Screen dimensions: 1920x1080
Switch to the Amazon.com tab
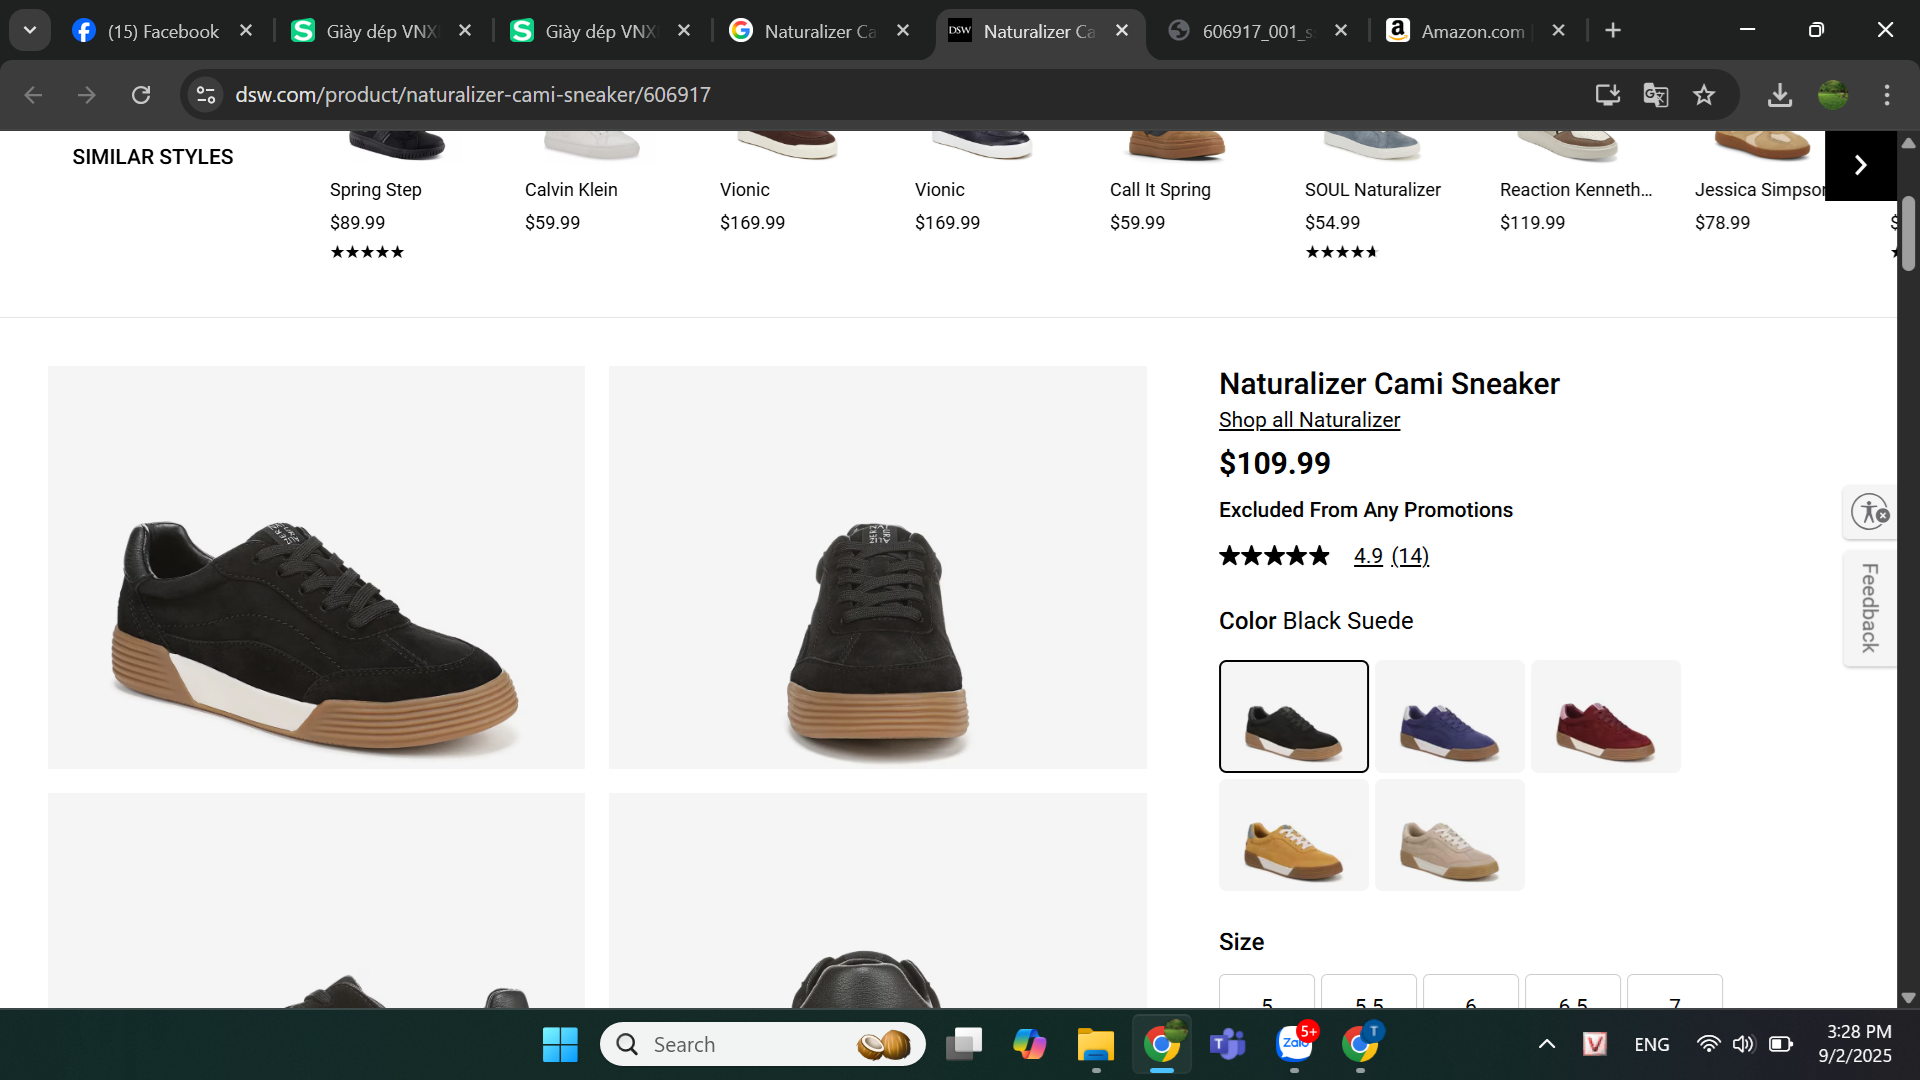click(1472, 31)
